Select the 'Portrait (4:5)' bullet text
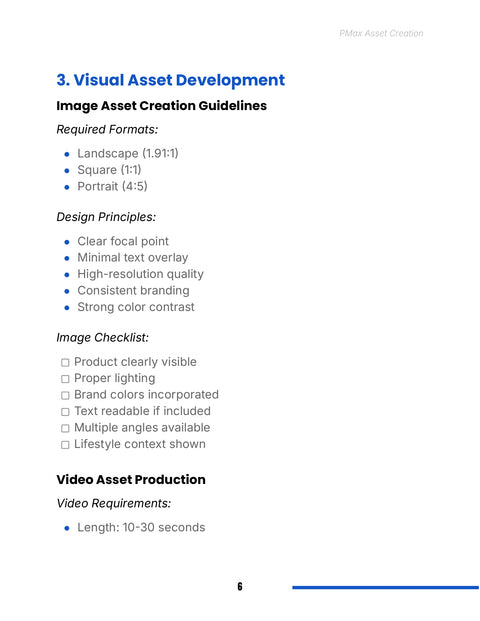Image resolution: width=480 pixels, height=621 pixels. [x=112, y=186]
